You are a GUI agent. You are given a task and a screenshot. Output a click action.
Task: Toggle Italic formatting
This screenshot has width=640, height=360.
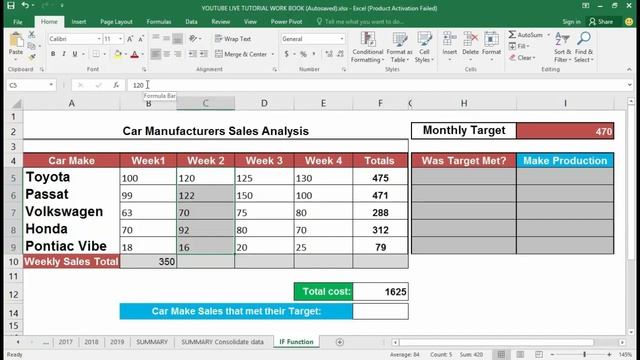click(x=64, y=54)
